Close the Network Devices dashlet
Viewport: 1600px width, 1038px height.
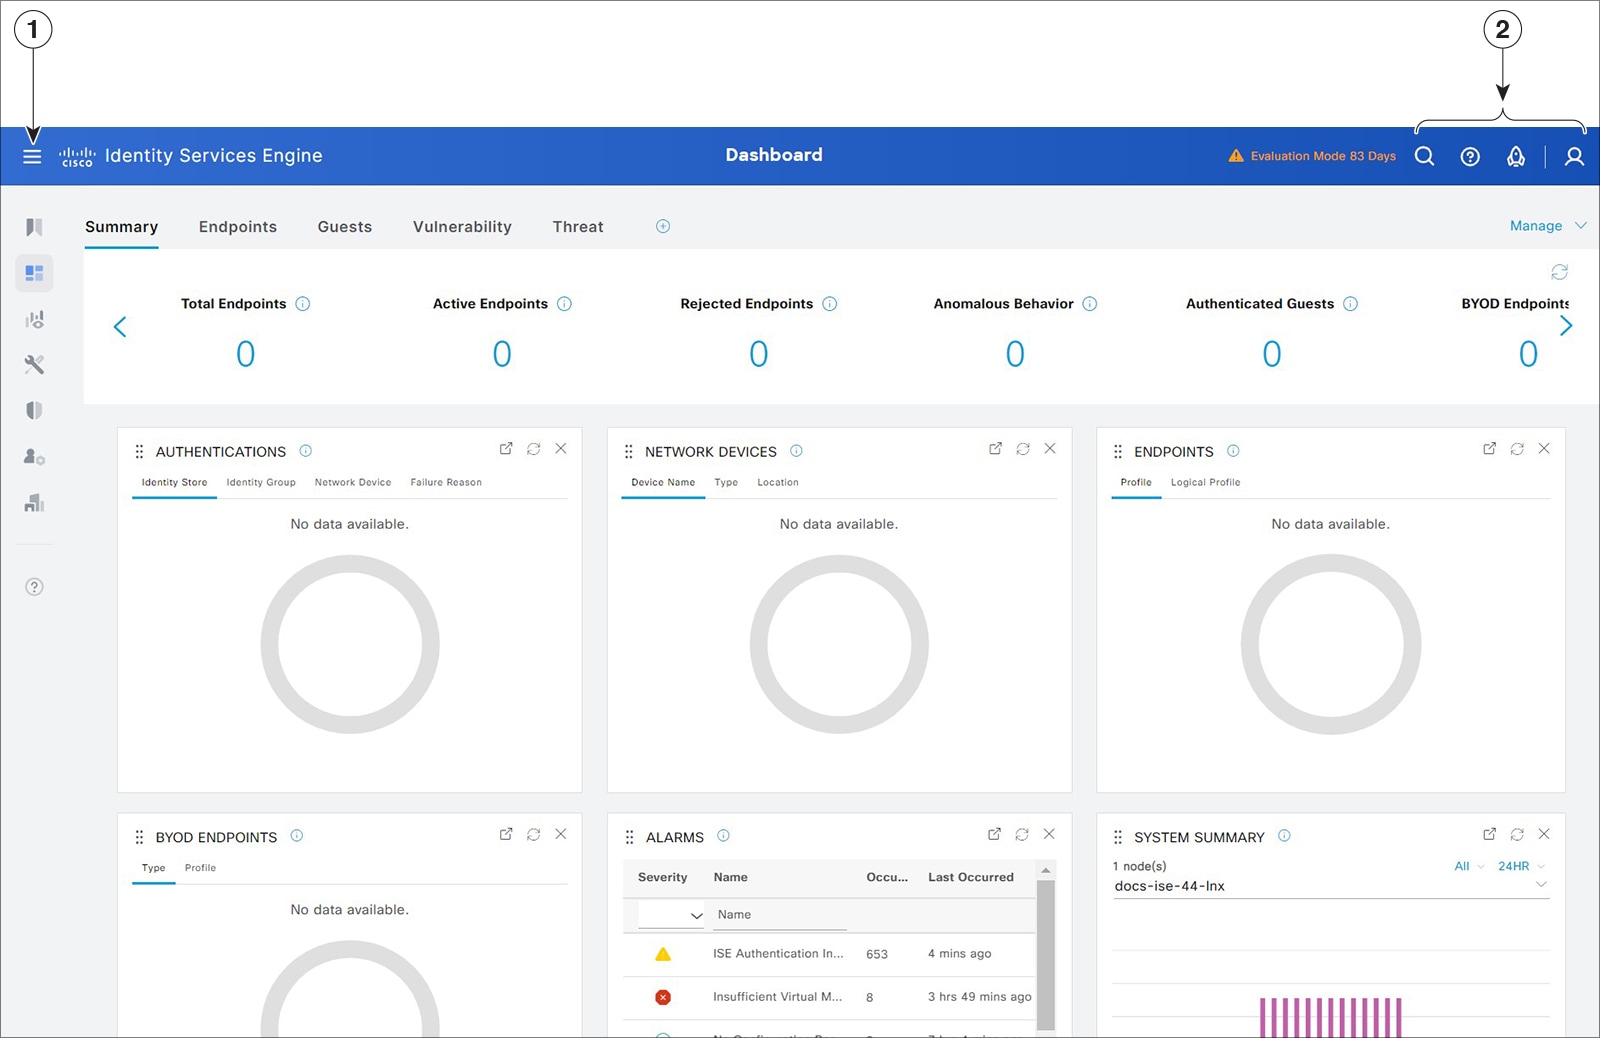pos(1050,449)
